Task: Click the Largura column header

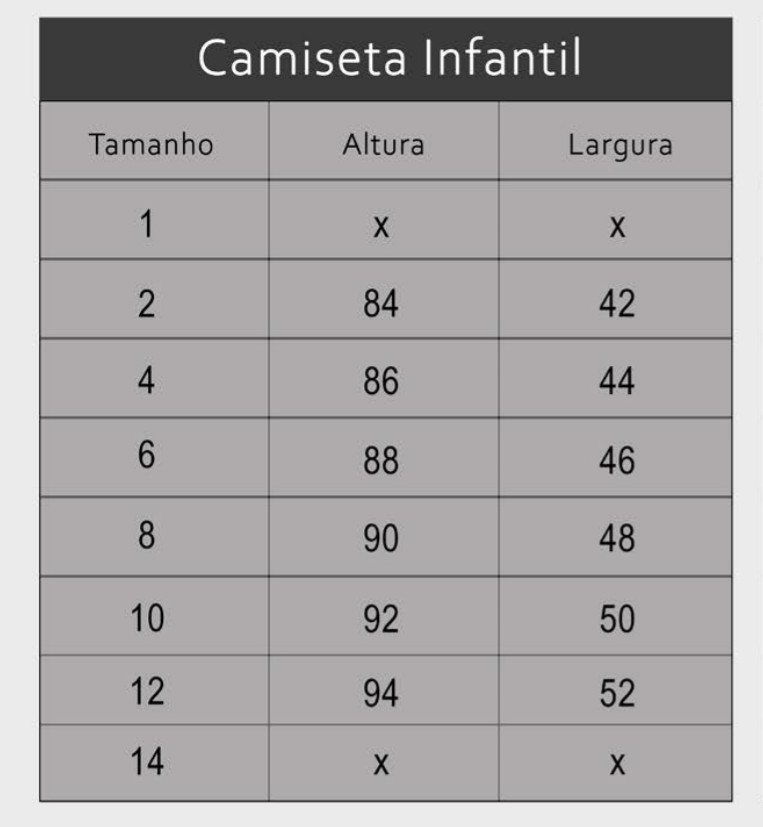Action: tap(620, 144)
